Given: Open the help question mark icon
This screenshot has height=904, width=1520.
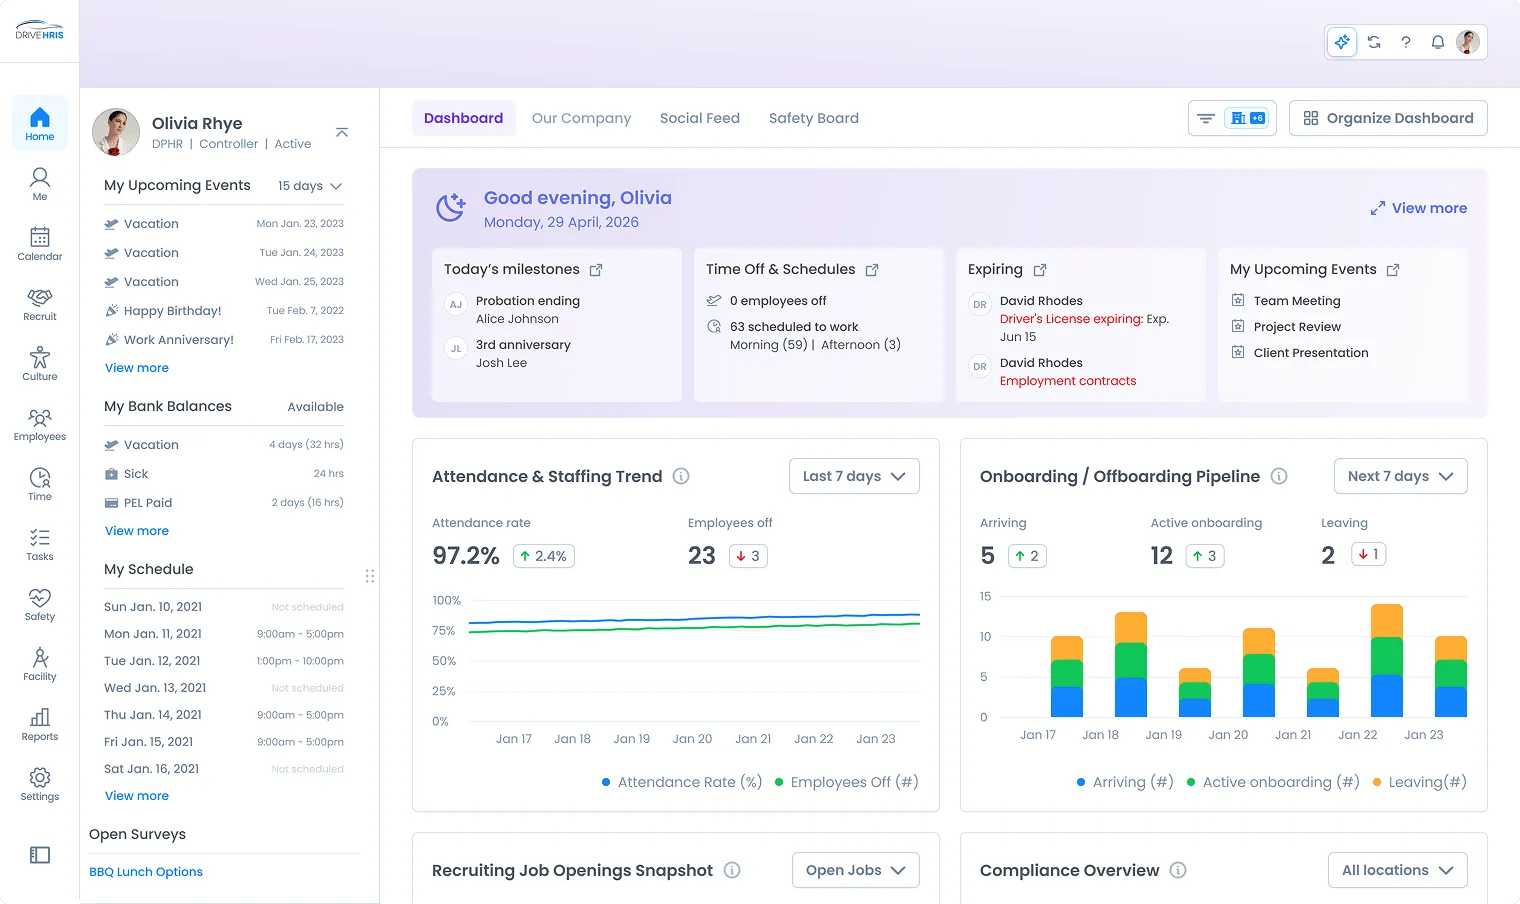Looking at the screenshot, I should coord(1406,42).
